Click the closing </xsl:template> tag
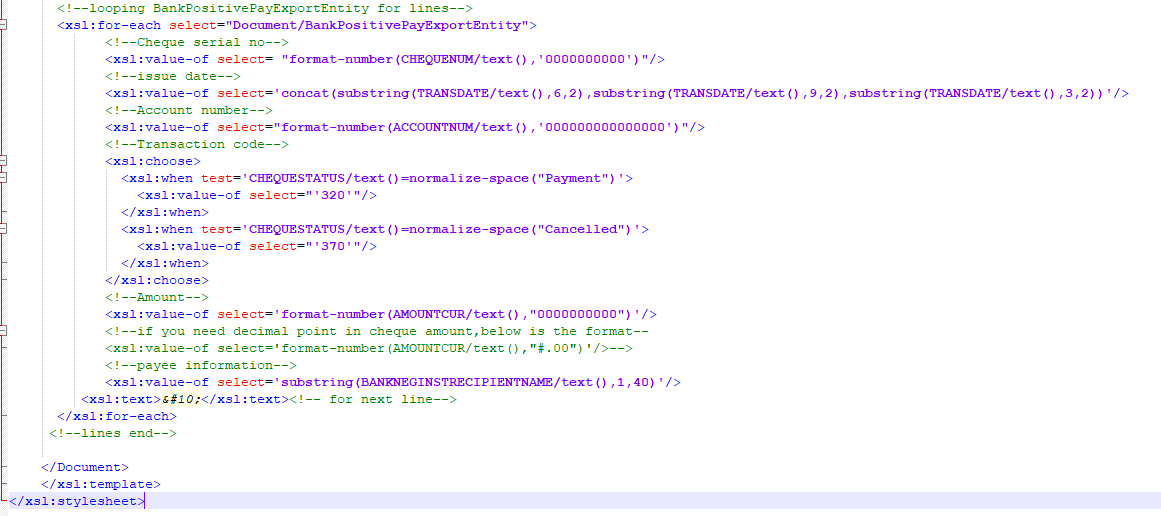Viewport: 1161px width, 516px height. 101,484
